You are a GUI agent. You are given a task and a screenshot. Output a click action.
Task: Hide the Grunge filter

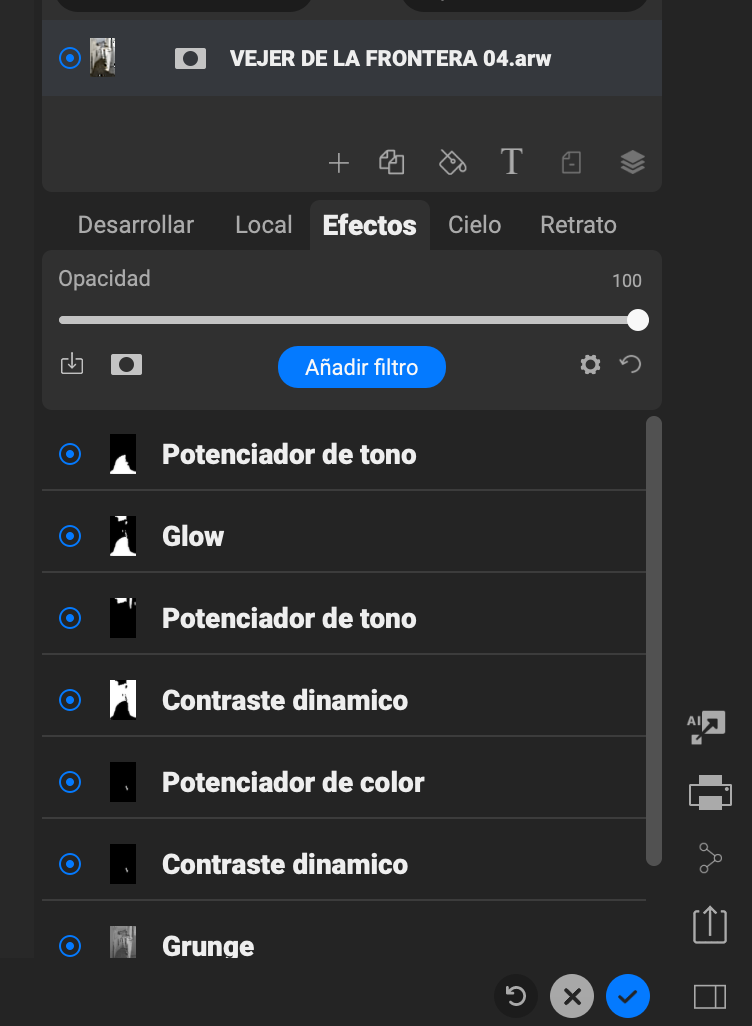pos(70,945)
